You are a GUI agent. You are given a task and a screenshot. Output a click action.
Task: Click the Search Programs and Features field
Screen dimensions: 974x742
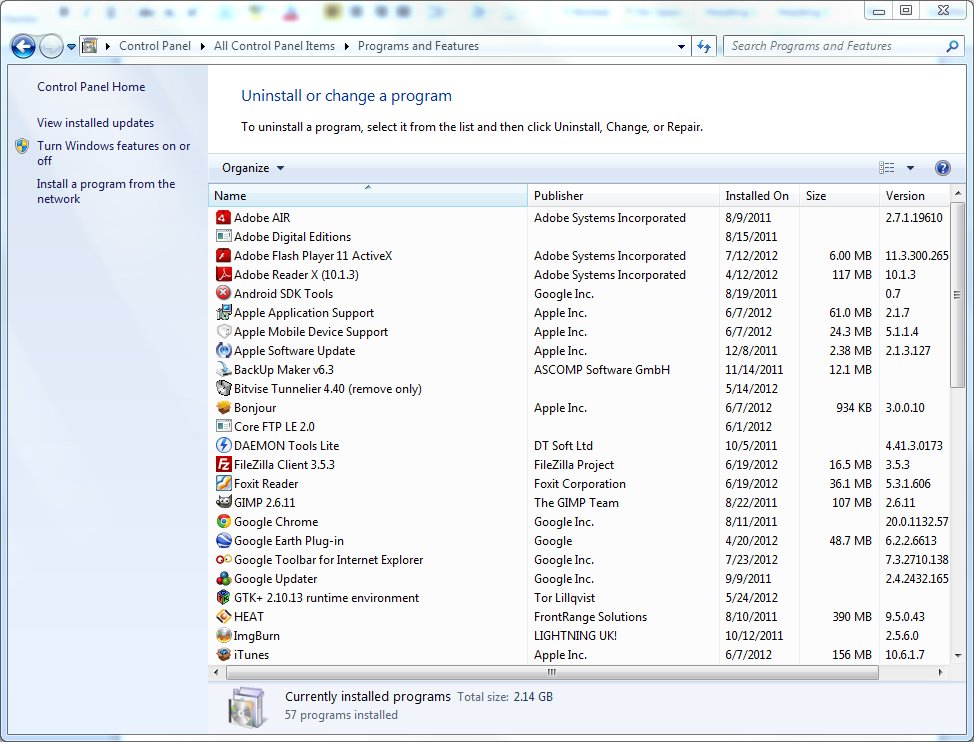point(835,46)
